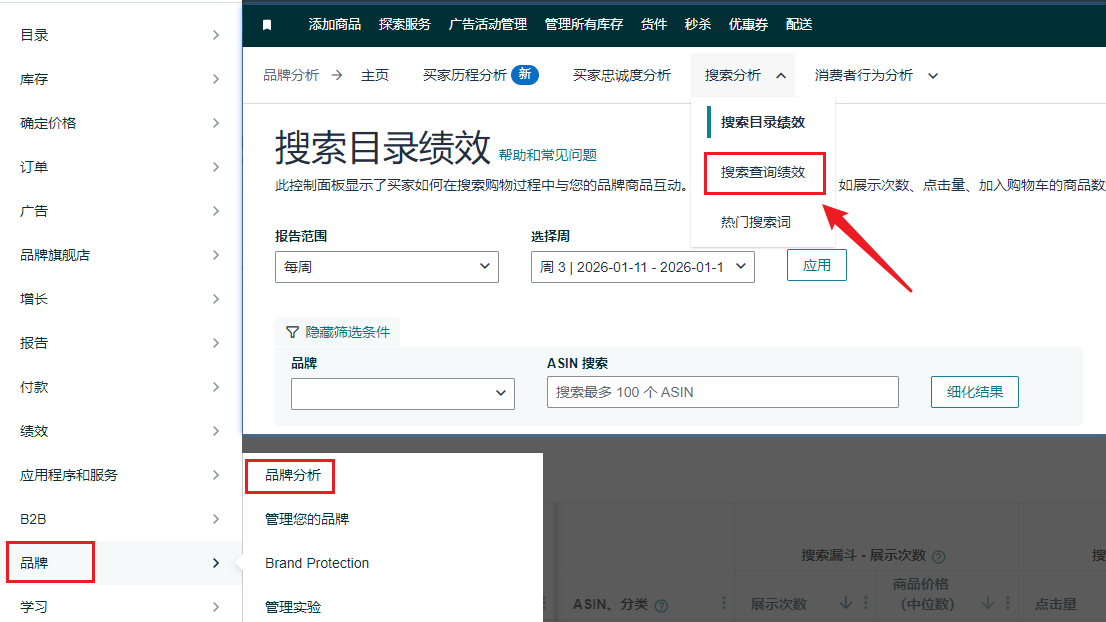This screenshot has height=622, width=1106.
Task: Open column options dots after ASIN、分类
Action: pyautogui.click(x=724, y=603)
